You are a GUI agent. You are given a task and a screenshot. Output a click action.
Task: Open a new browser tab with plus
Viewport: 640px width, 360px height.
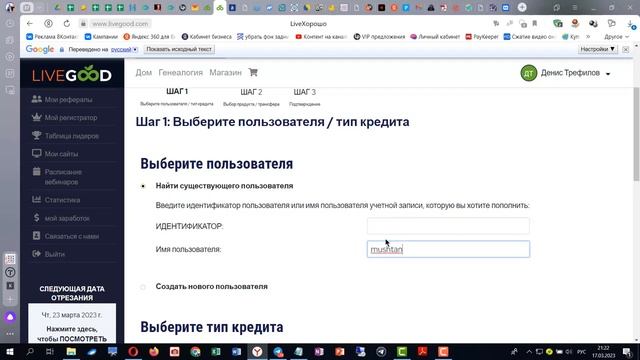click(522, 7)
